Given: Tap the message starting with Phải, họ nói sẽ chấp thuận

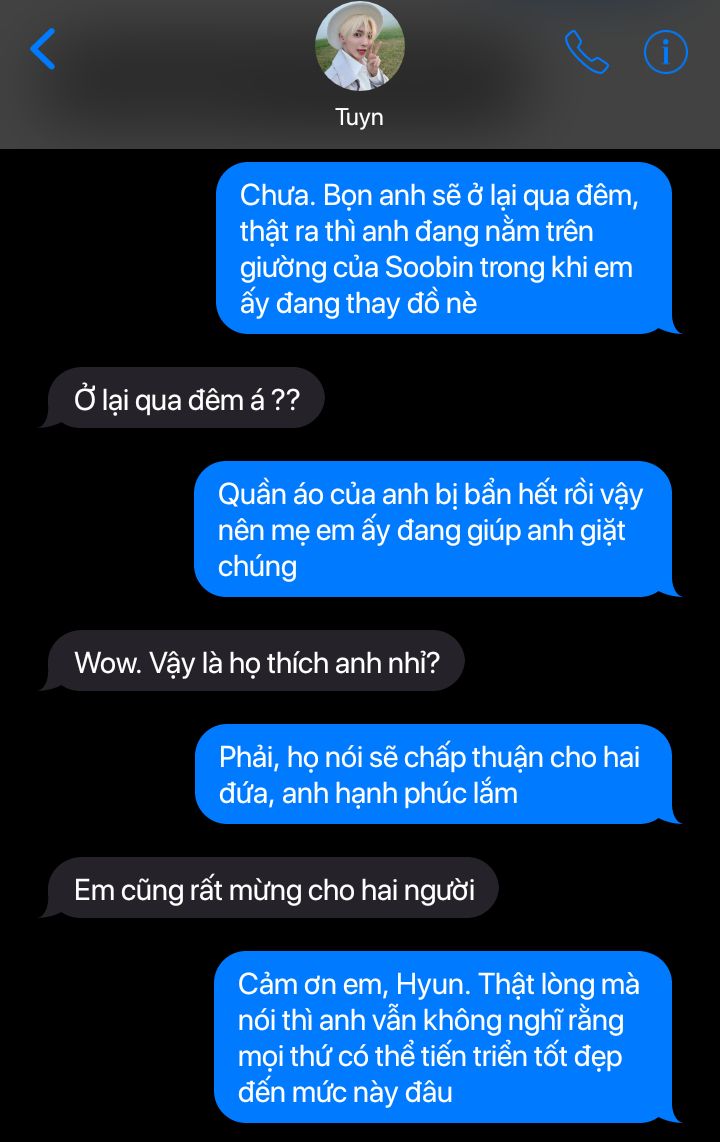Looking at the screenshot, I should [434, 775].
